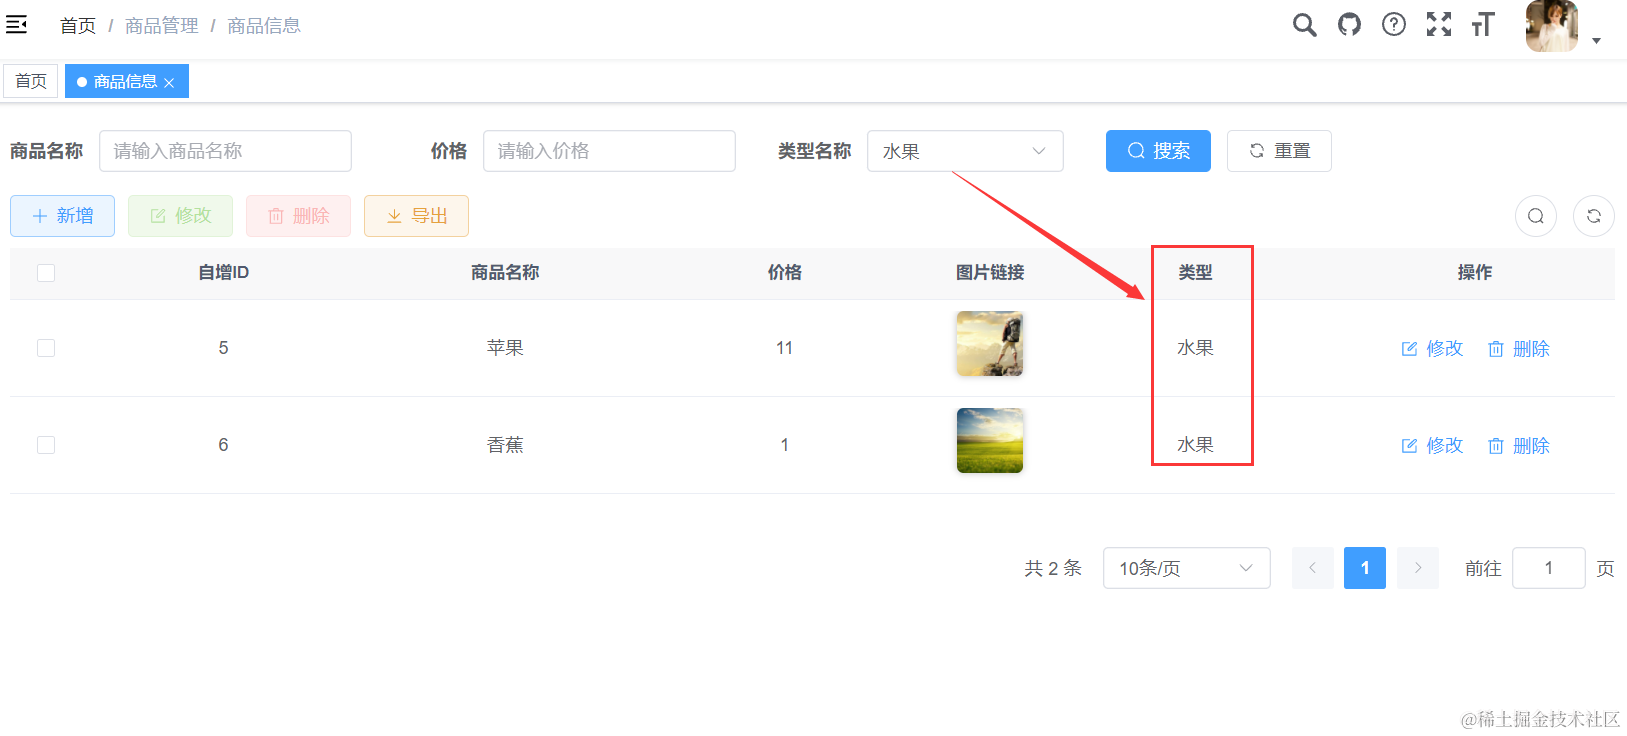Open the 10条/页 page size dropdown
The width and height of the screenshot is (1627, 736).
point(1185,568)
